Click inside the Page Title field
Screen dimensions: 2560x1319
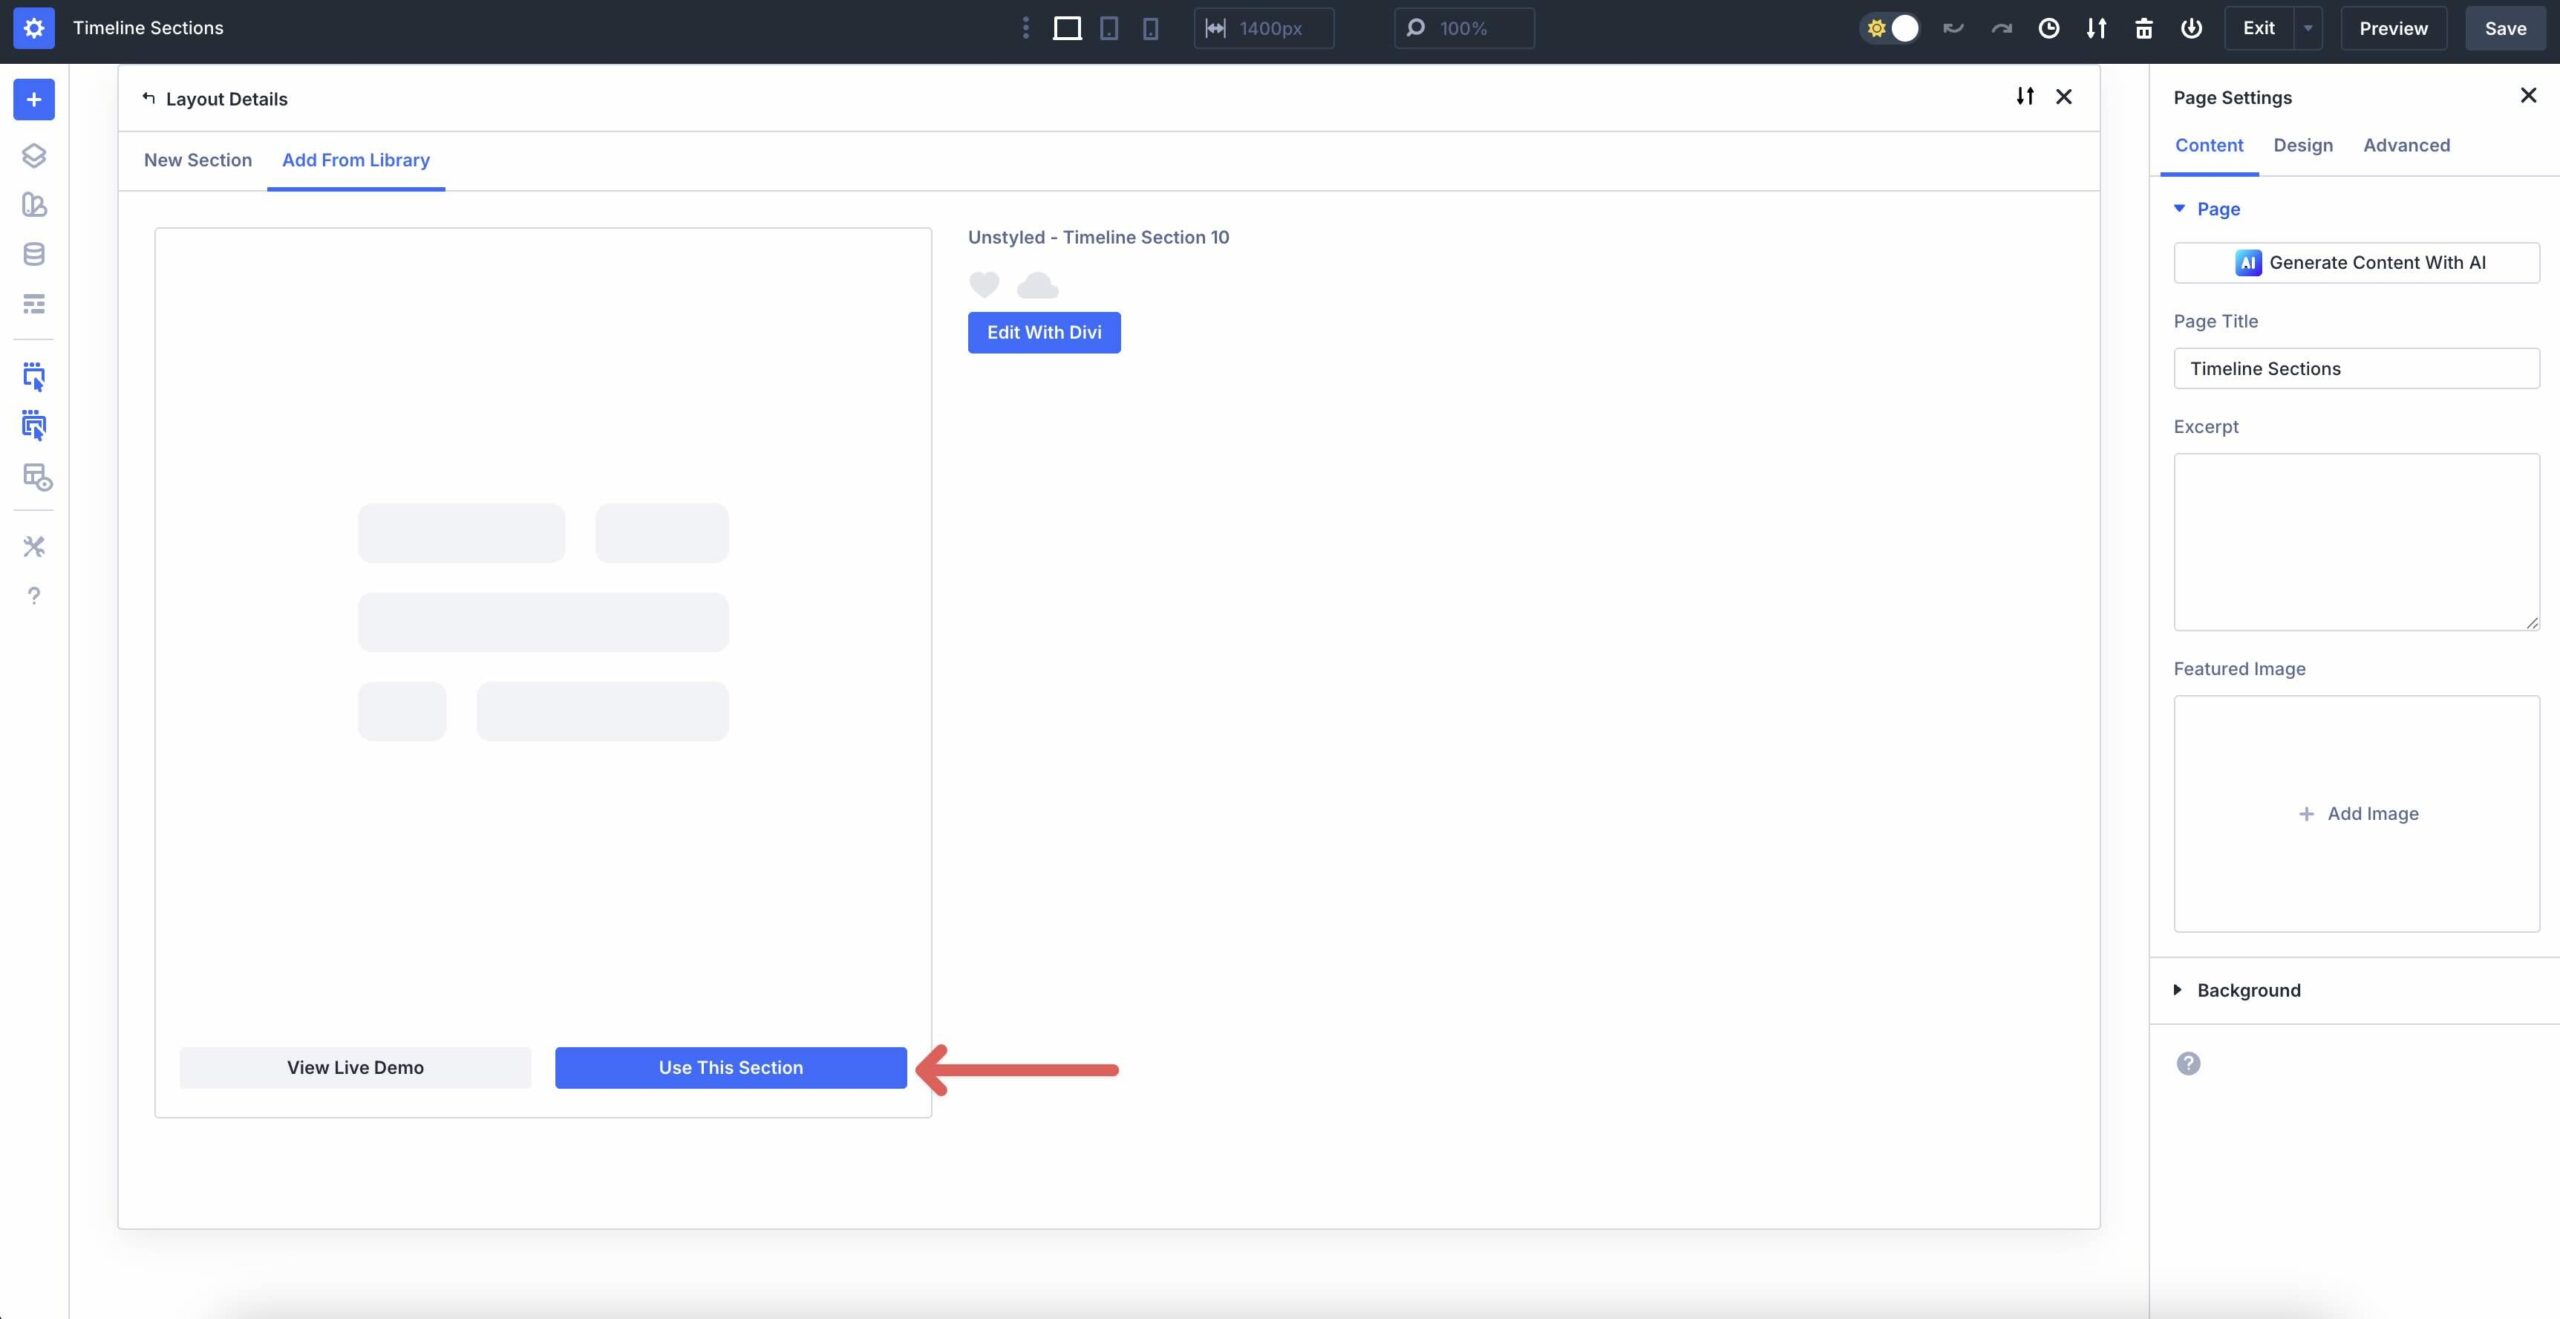[2356, 368]
